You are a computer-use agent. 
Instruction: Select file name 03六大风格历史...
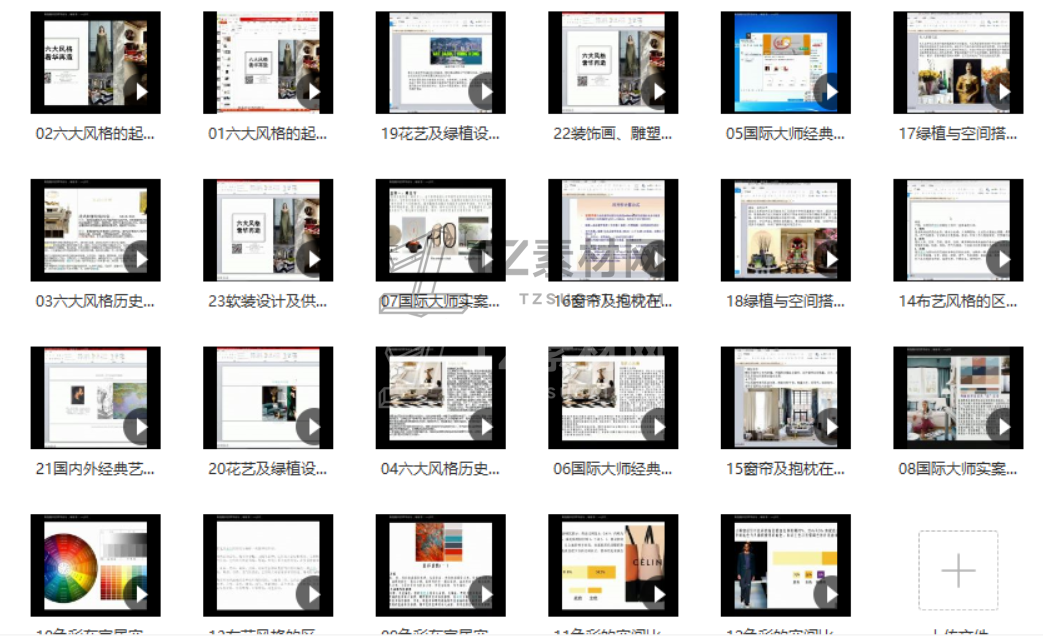(95, 301)
